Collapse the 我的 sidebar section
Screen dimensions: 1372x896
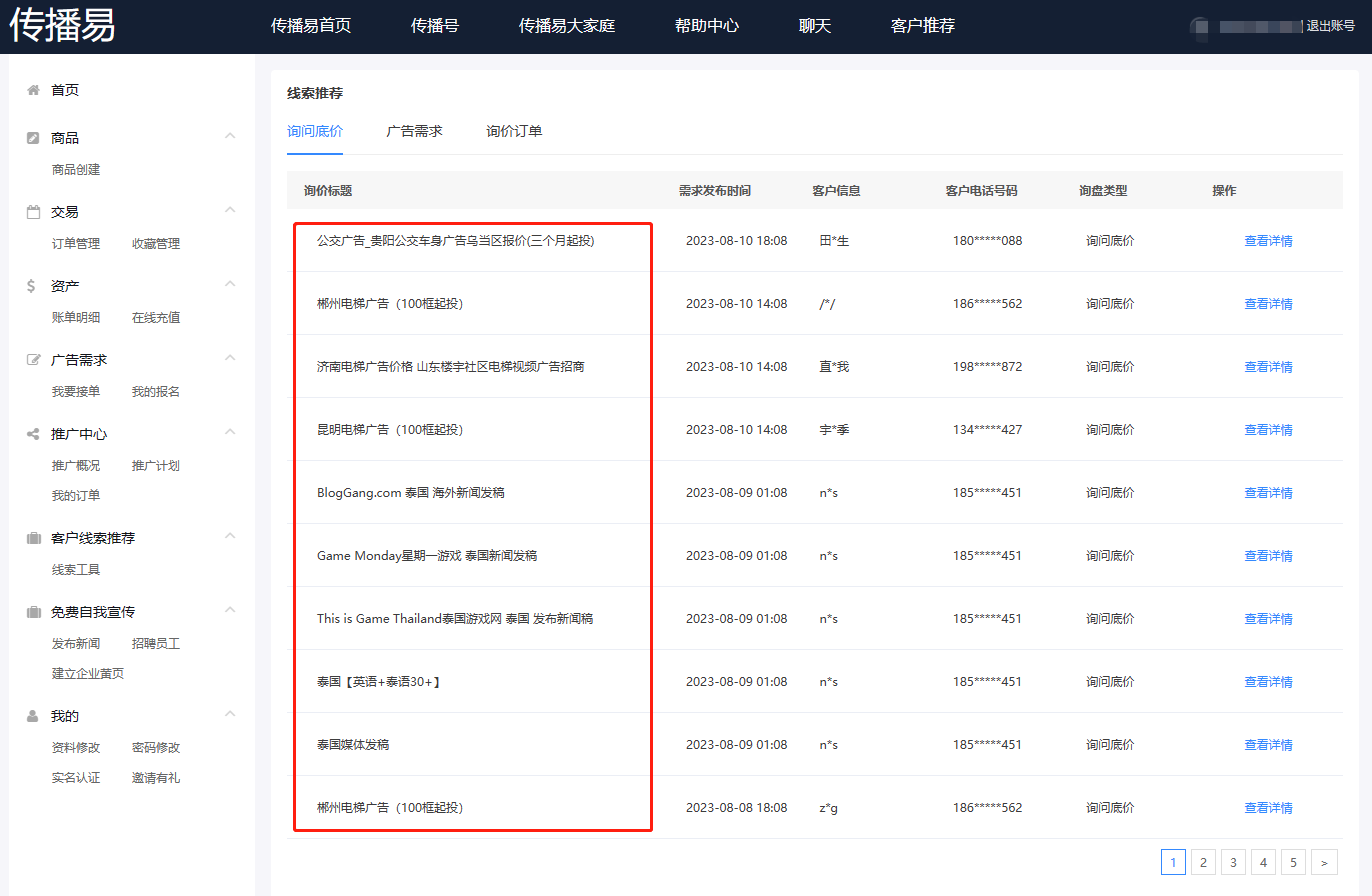point(230,714)
